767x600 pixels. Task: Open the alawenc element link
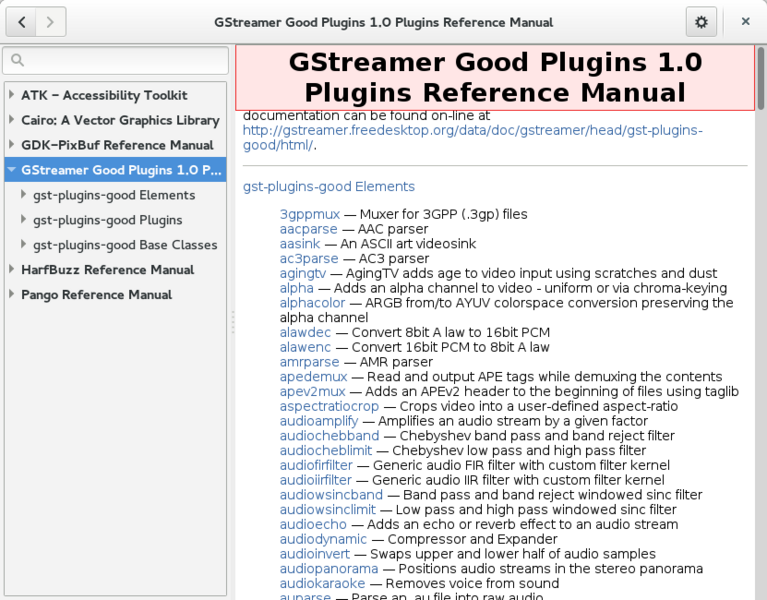[305, 347]
